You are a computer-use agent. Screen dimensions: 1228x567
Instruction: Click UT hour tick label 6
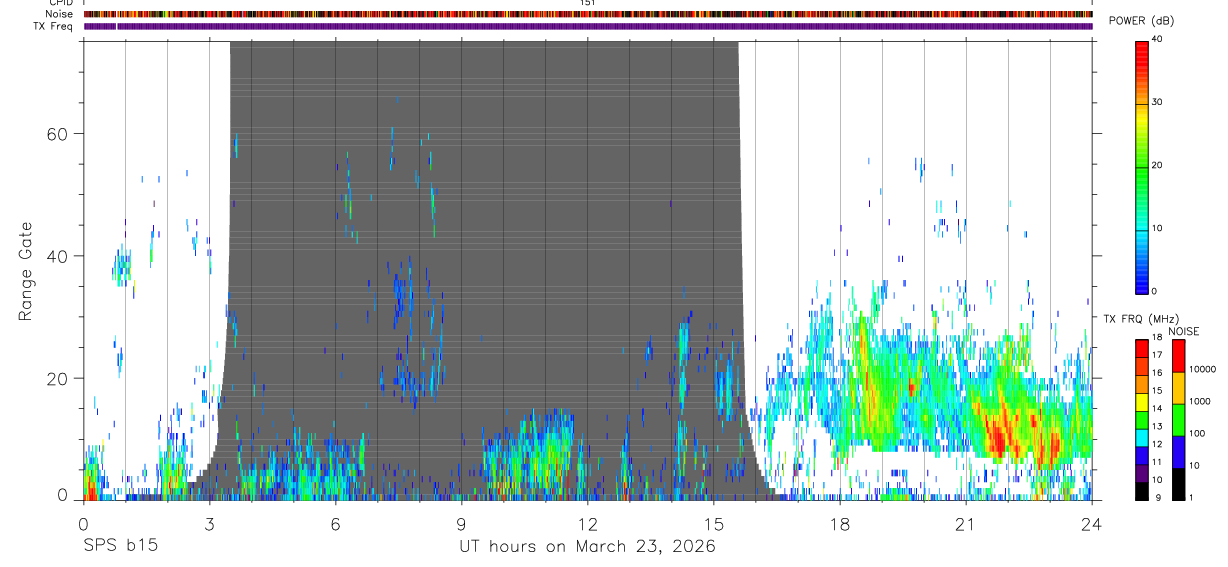[335, 523]
